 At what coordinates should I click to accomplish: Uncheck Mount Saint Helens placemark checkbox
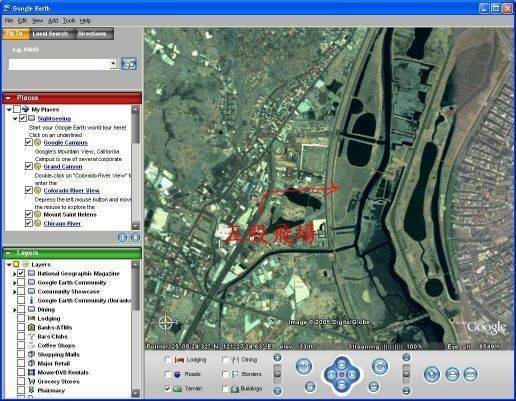point(29,214)
